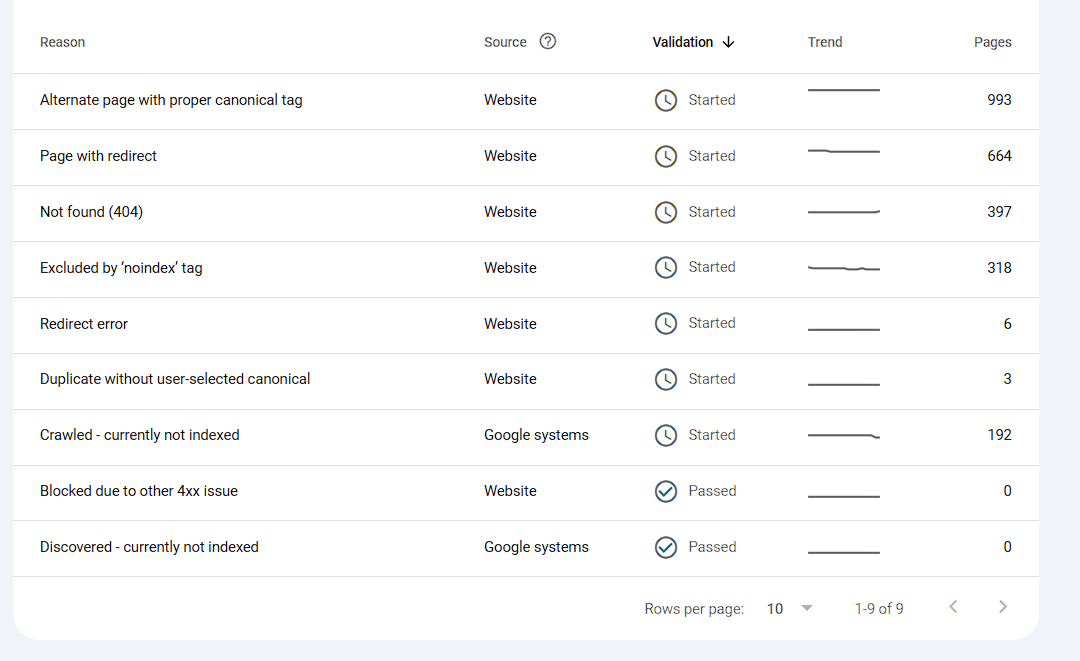
Task: Click the Trend column header
Action: pyautogui.click(x=825, y=42)
